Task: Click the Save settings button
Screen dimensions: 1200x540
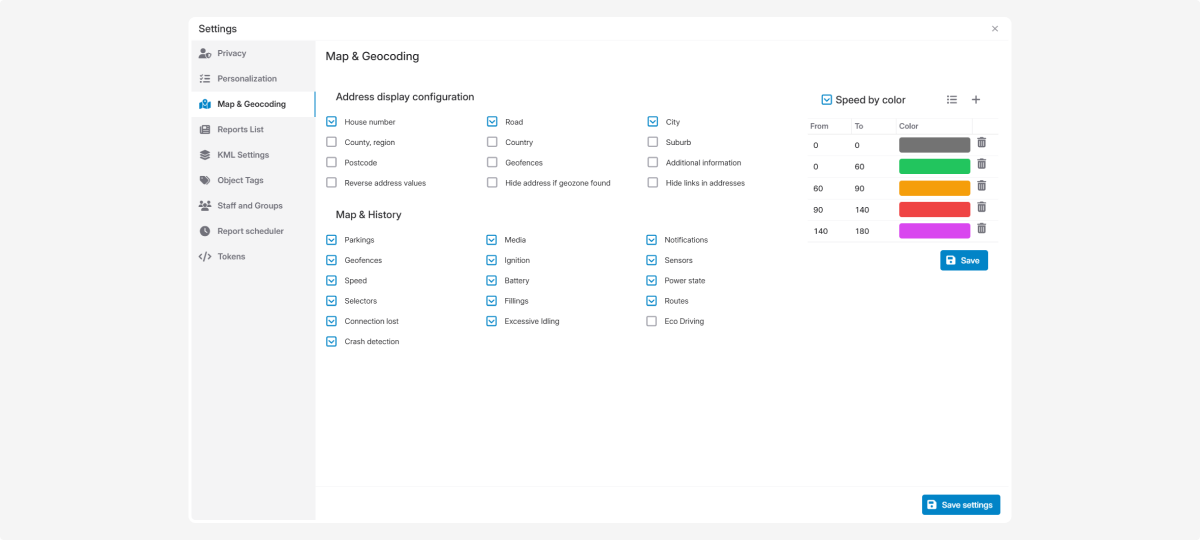Action: 960,505
